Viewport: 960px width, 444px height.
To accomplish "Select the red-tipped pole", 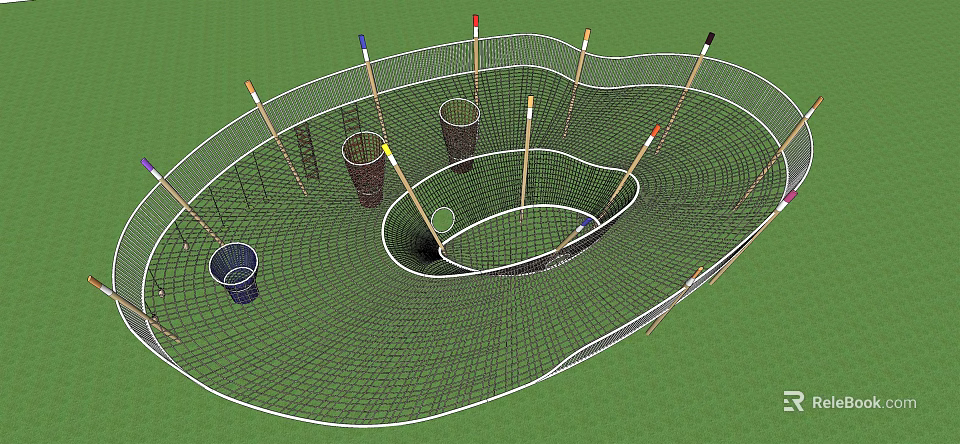I will 476,59.
